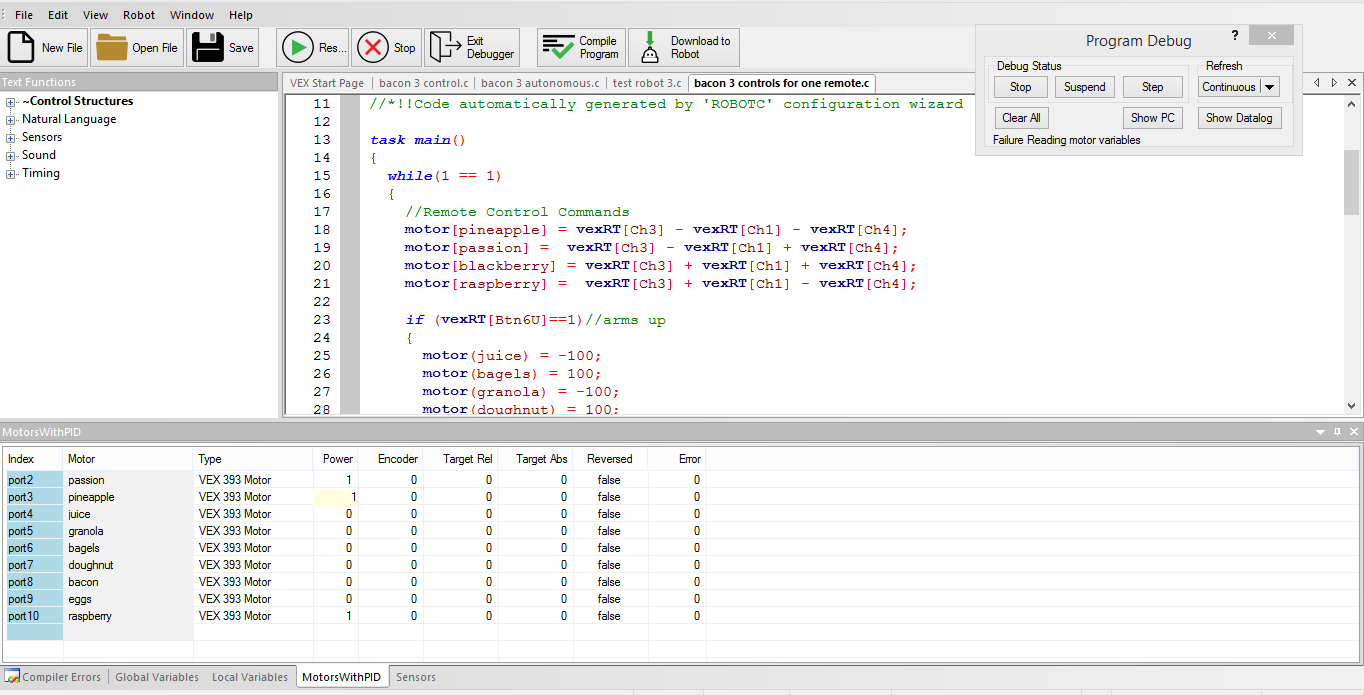1364x695 pixels.
Task: Switch to bottom Sensors tab
Action: (416, 677)
